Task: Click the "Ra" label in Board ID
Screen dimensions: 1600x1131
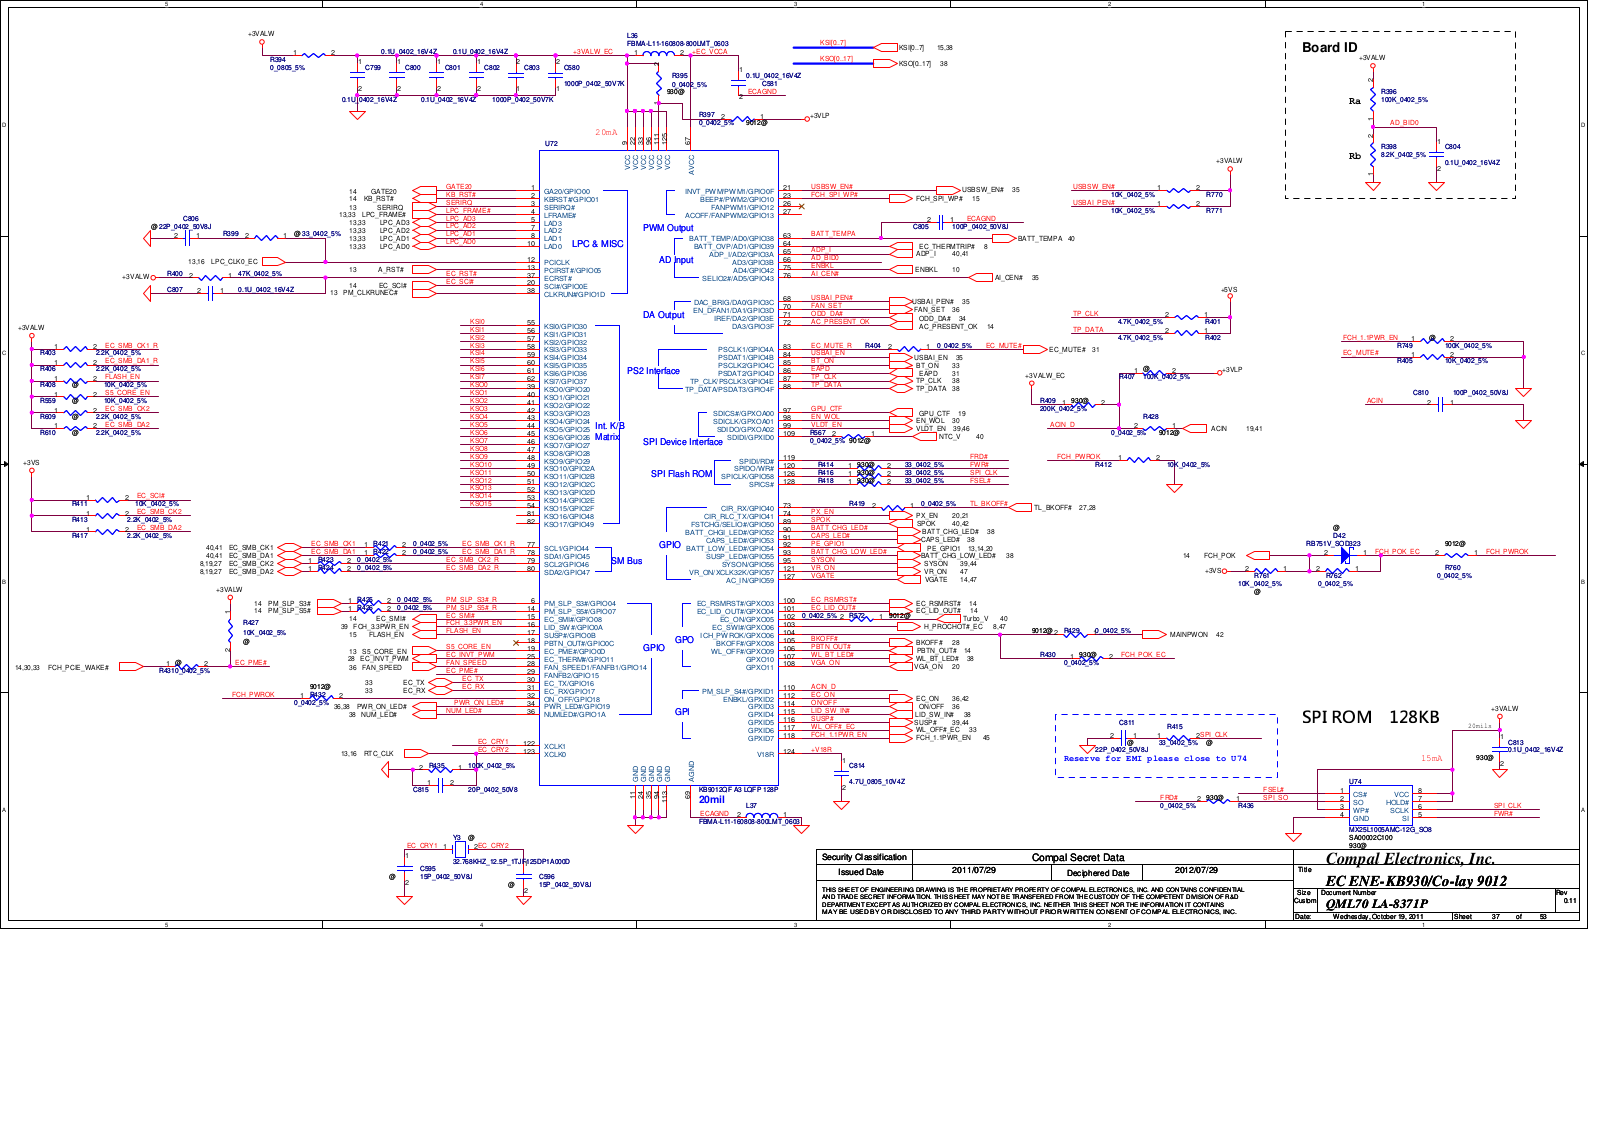Action: pyautogui.click(x=1355, y=101)
